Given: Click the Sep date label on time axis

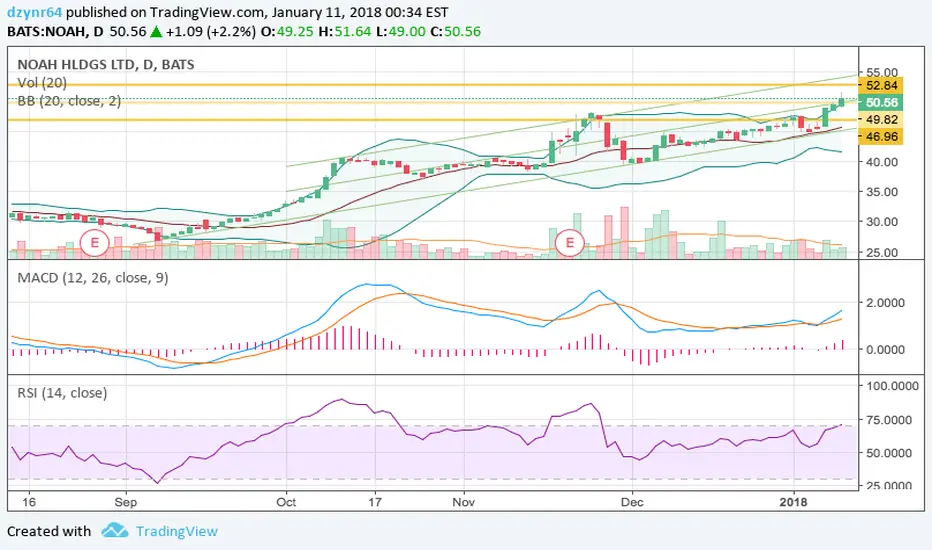Looking at the screenshot, I should click(125, 502).
